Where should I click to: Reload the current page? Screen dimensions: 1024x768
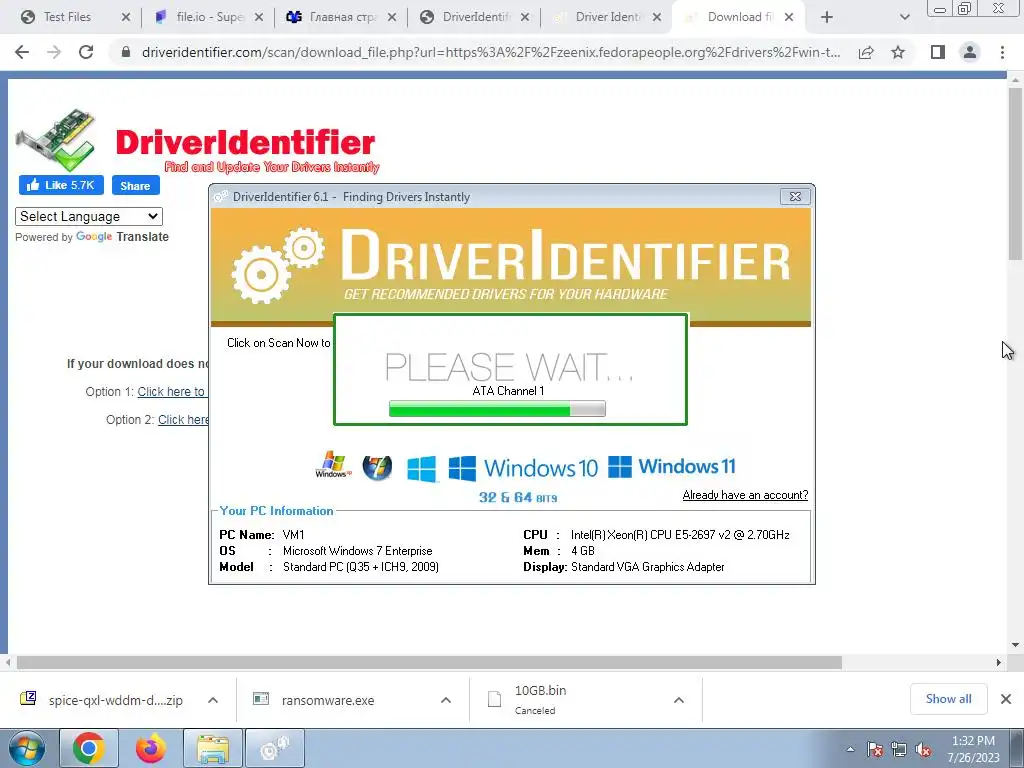[86, 52]
